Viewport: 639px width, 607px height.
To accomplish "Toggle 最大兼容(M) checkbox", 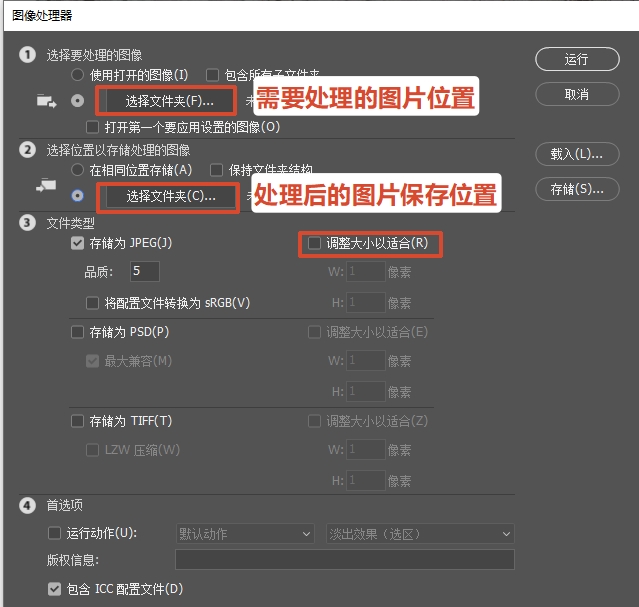I will [93, 361].
